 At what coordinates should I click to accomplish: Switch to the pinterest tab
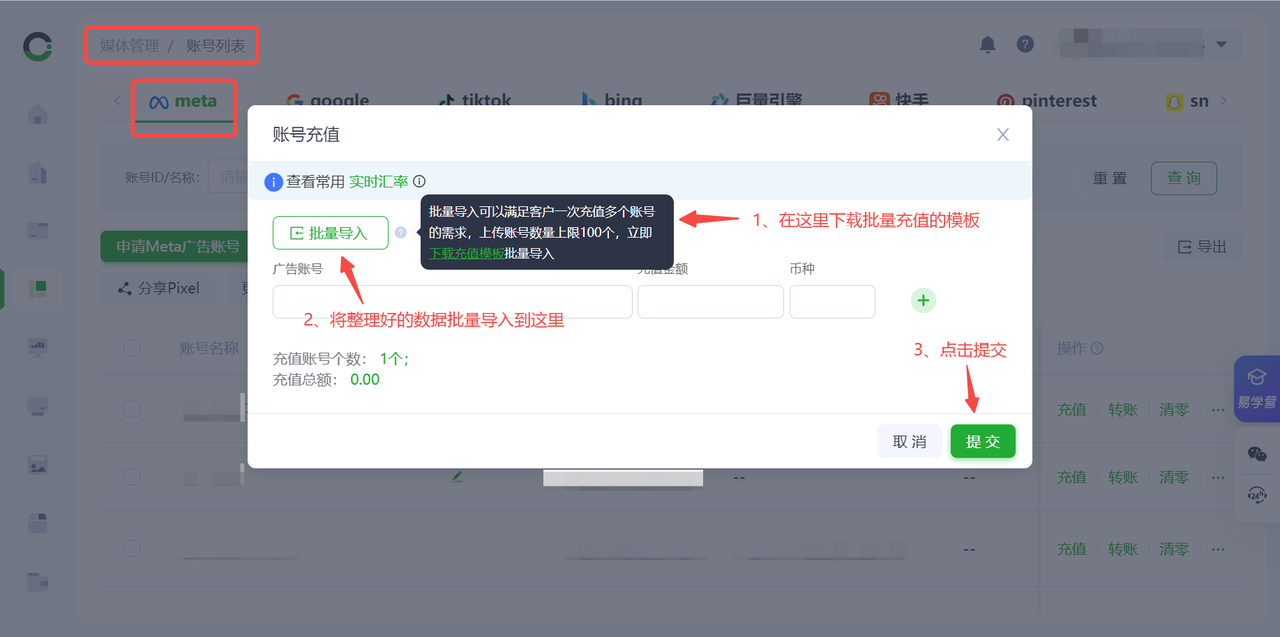(x=1046, y=101)
